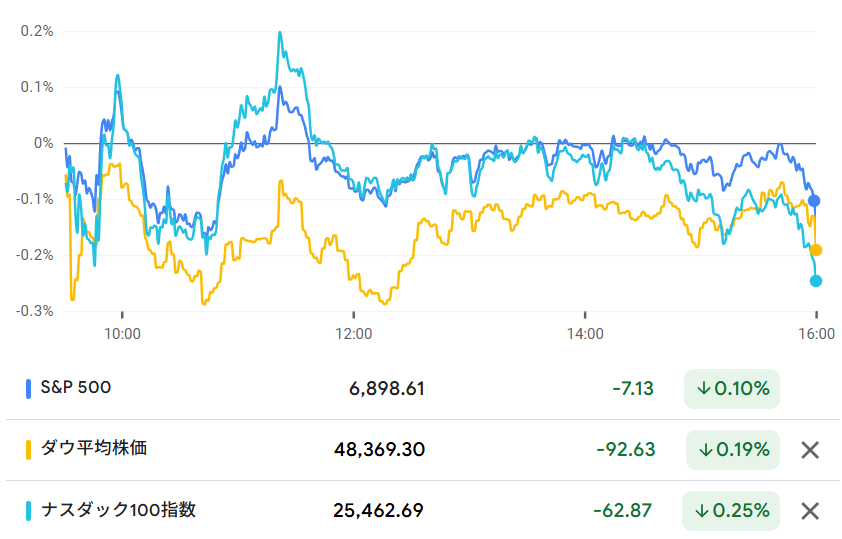Click the cyan Nasdaq chart endpoint dot
This screenshot has width=842, height=539.
[x=816, y=281]
